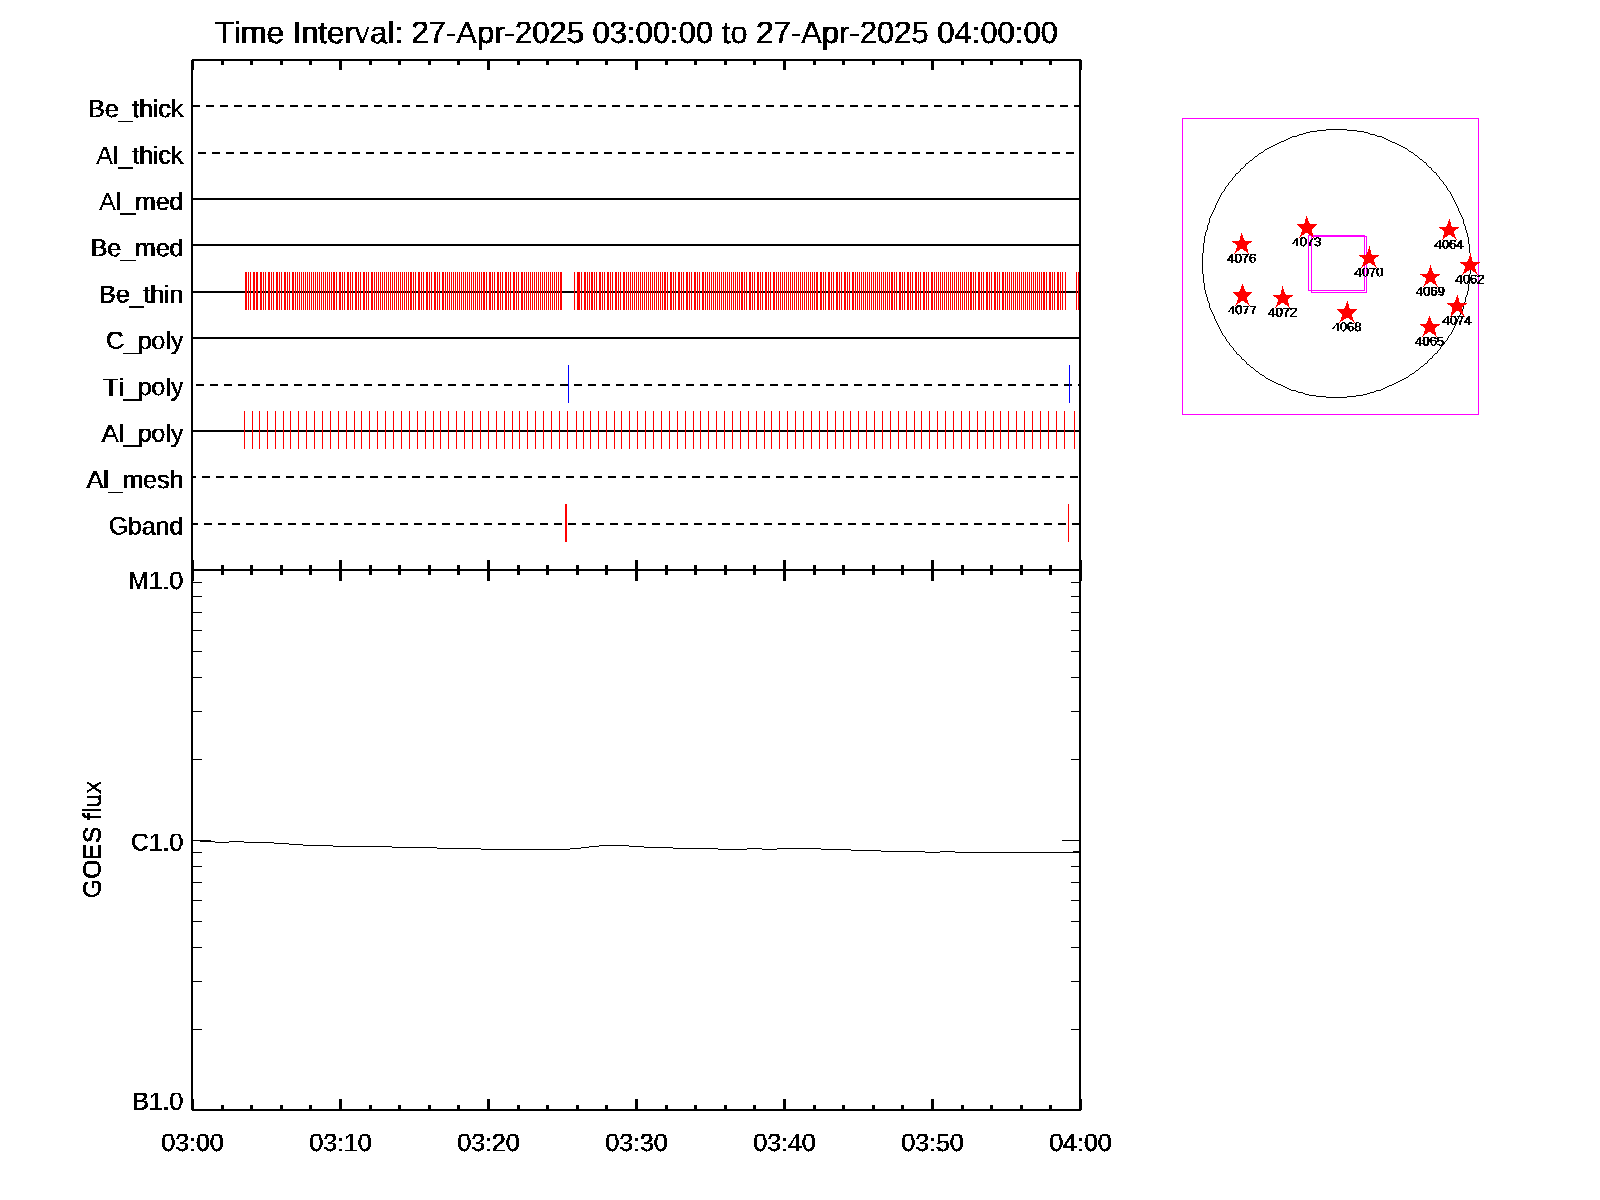Click the 03:10 time axis label
The image size is (1600, 1200).
click(x=340, y=1143)
